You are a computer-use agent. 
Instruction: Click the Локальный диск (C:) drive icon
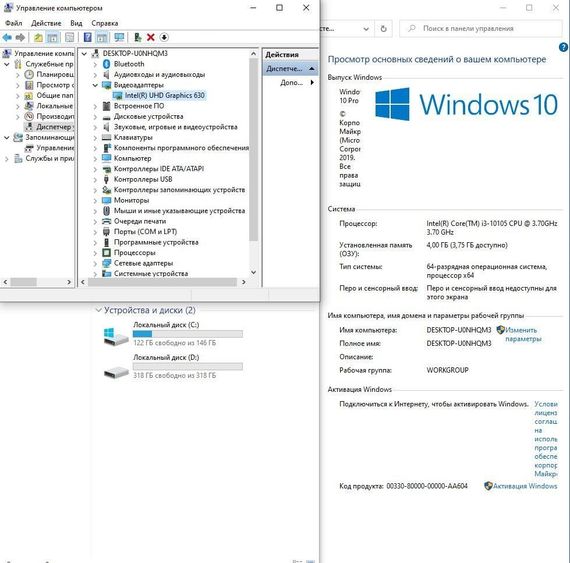pos(116,337)
